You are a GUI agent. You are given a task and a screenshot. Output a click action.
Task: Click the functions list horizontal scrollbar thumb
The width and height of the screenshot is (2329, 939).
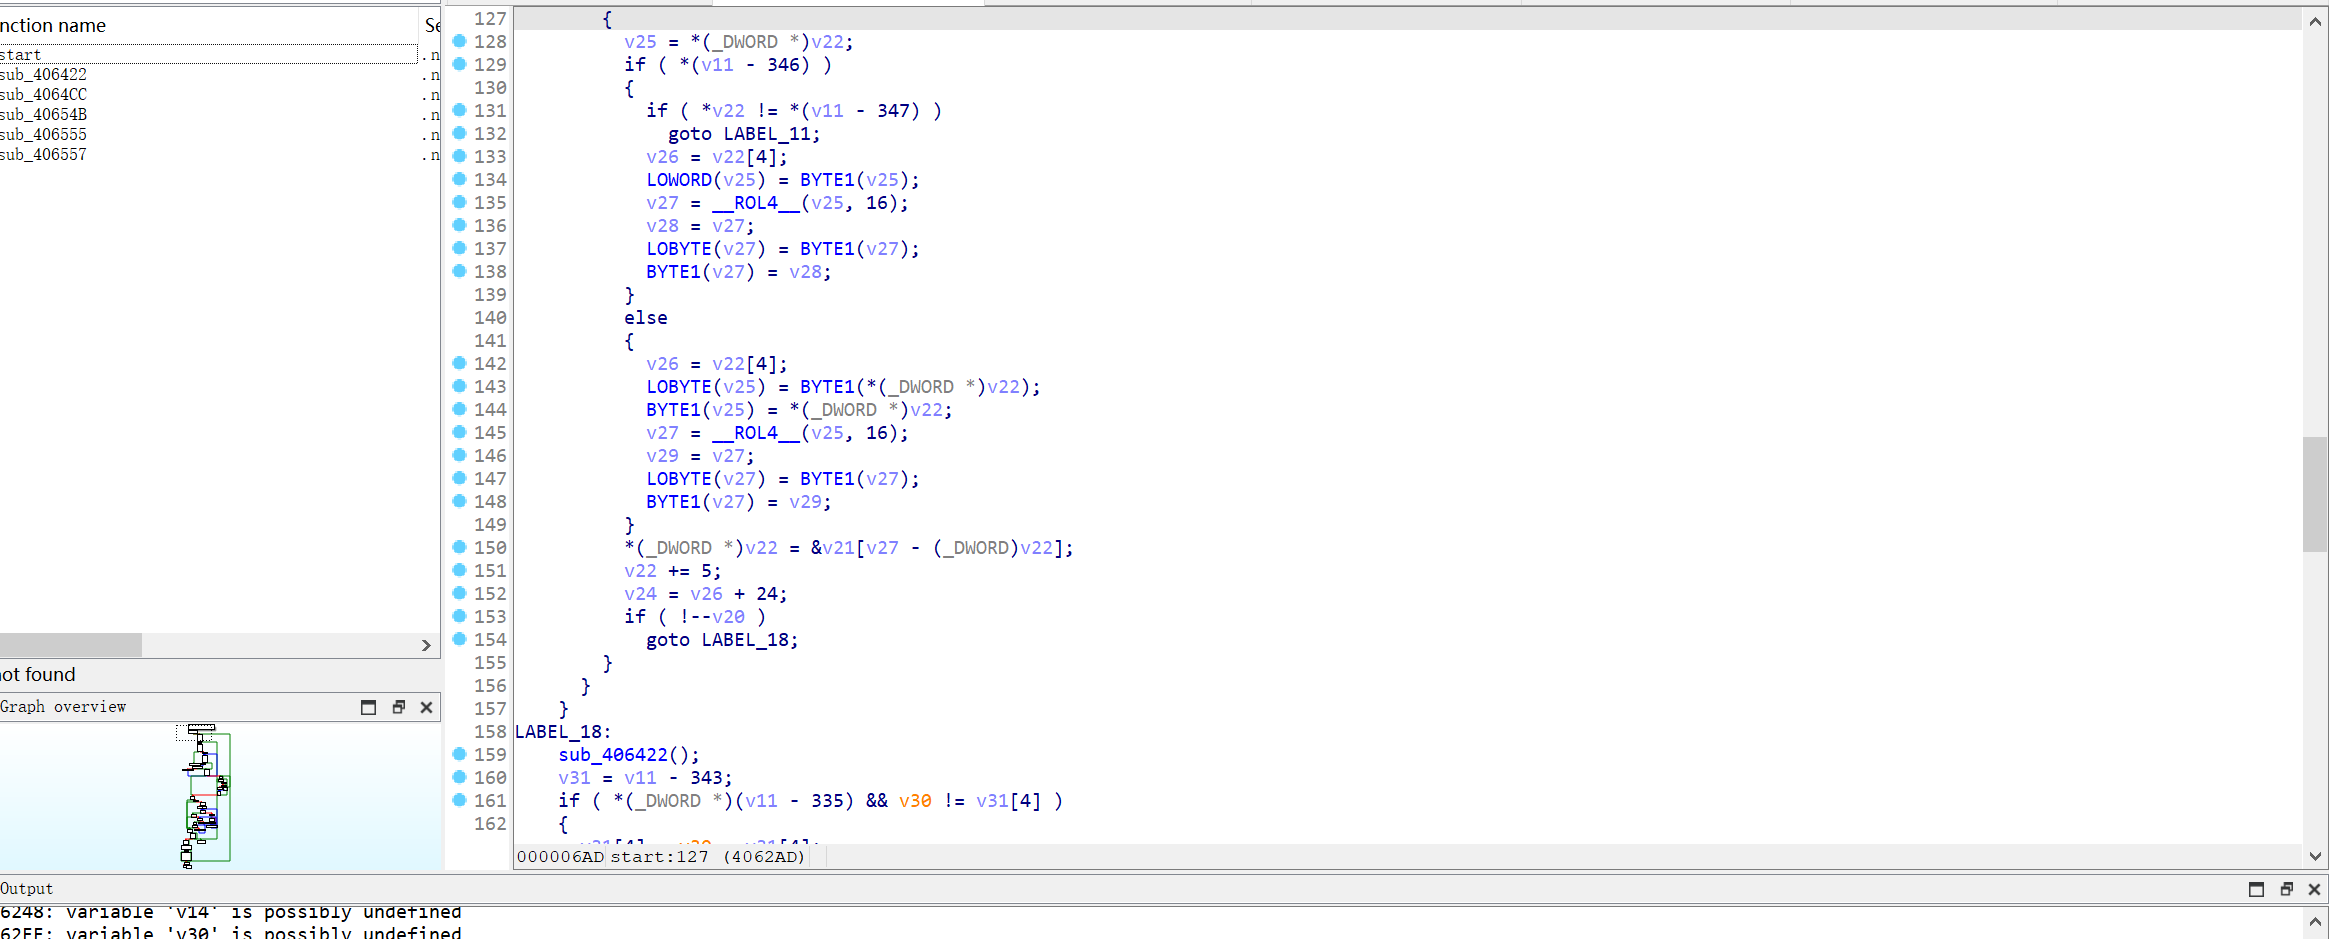pos(70,646)
